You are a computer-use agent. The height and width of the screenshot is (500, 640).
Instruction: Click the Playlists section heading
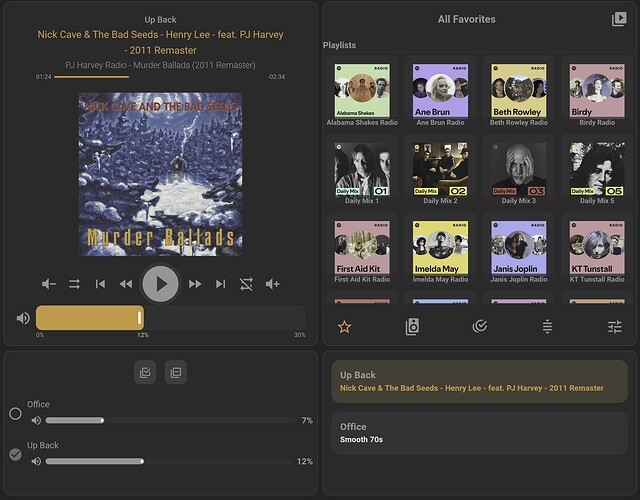pos(339,45)
